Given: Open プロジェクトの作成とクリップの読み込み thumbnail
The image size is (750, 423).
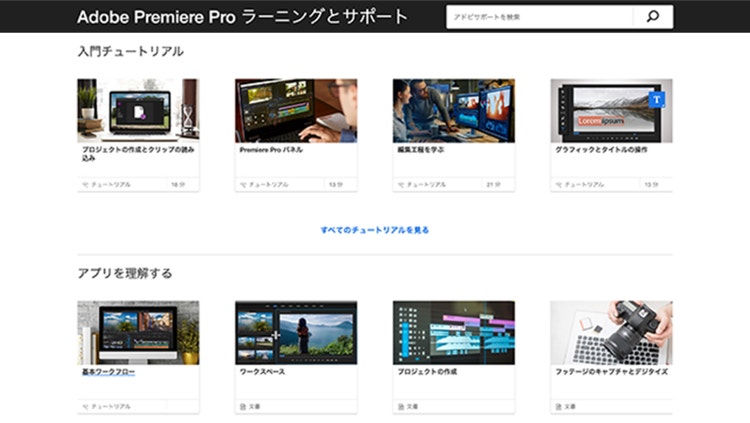Looking at the screenshot, I should 138,111.
